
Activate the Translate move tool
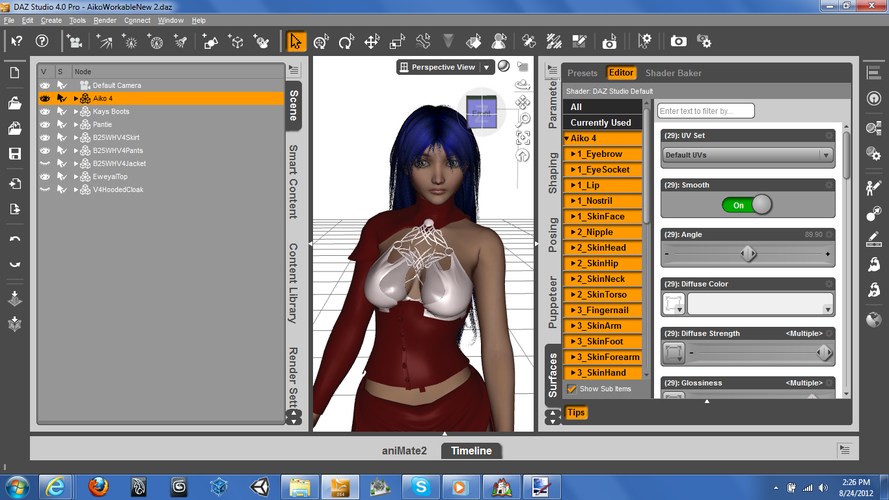pyautogui.click(x=371, y=41)
